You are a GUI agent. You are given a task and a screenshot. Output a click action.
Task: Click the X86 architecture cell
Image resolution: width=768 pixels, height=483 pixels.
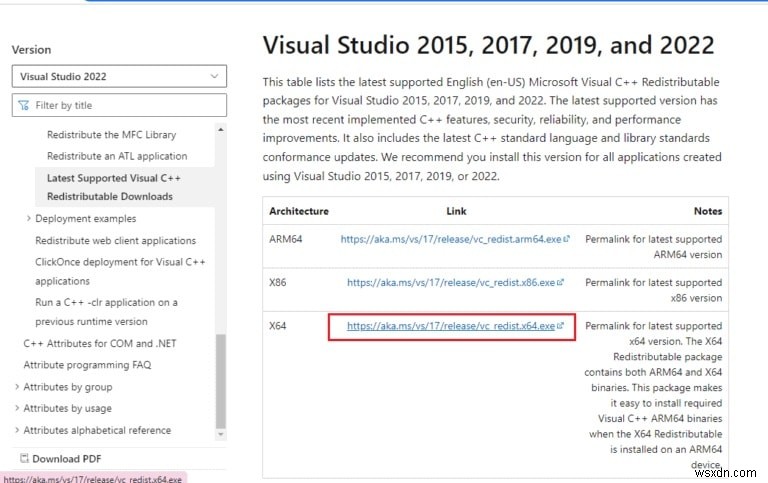[277, 283]
